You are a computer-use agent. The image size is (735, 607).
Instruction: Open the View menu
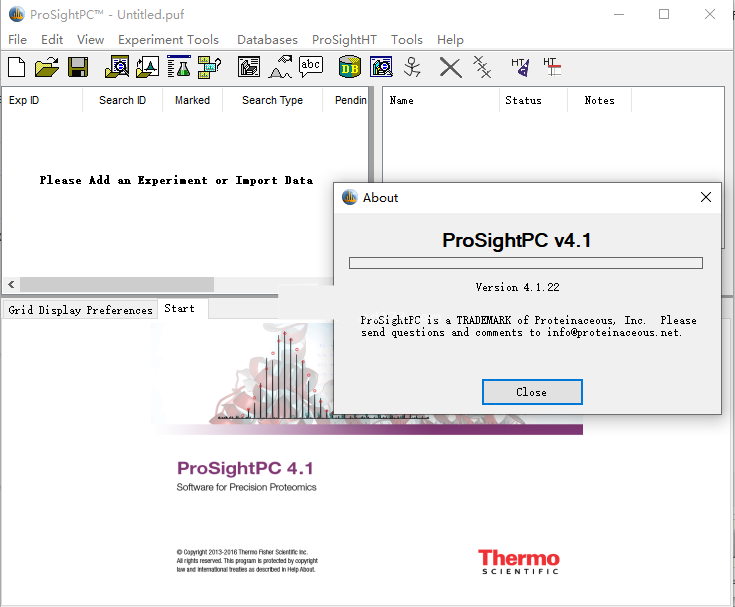90,40
